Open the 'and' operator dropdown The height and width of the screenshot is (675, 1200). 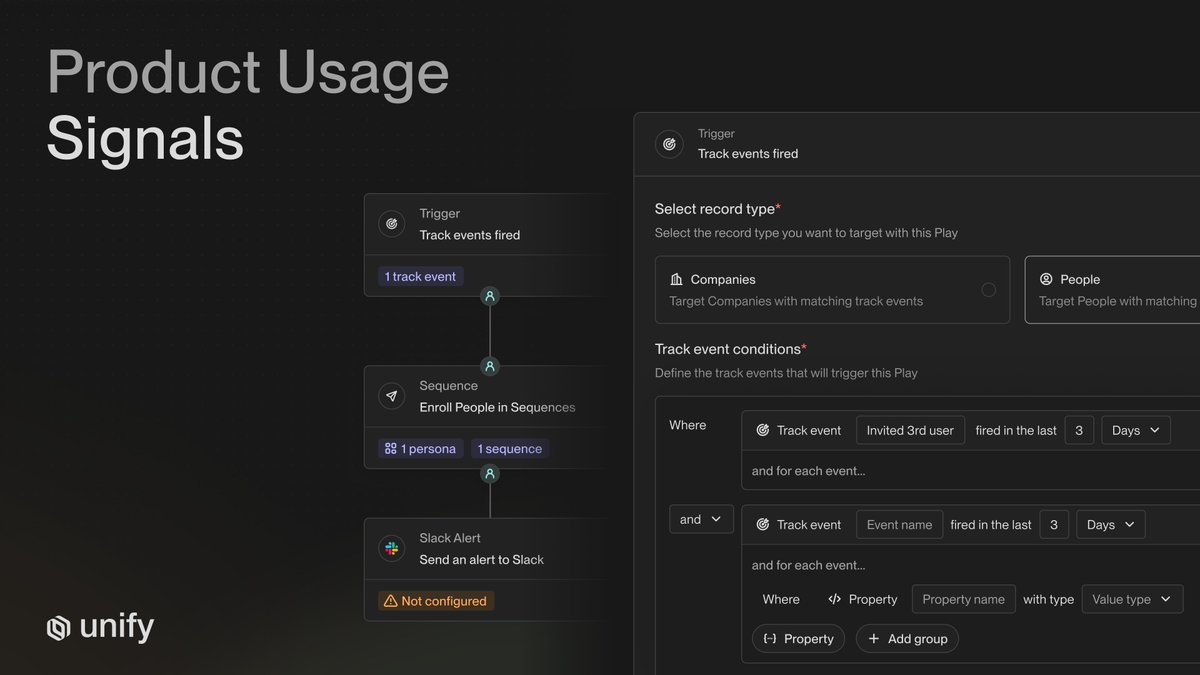click(701, 519)
